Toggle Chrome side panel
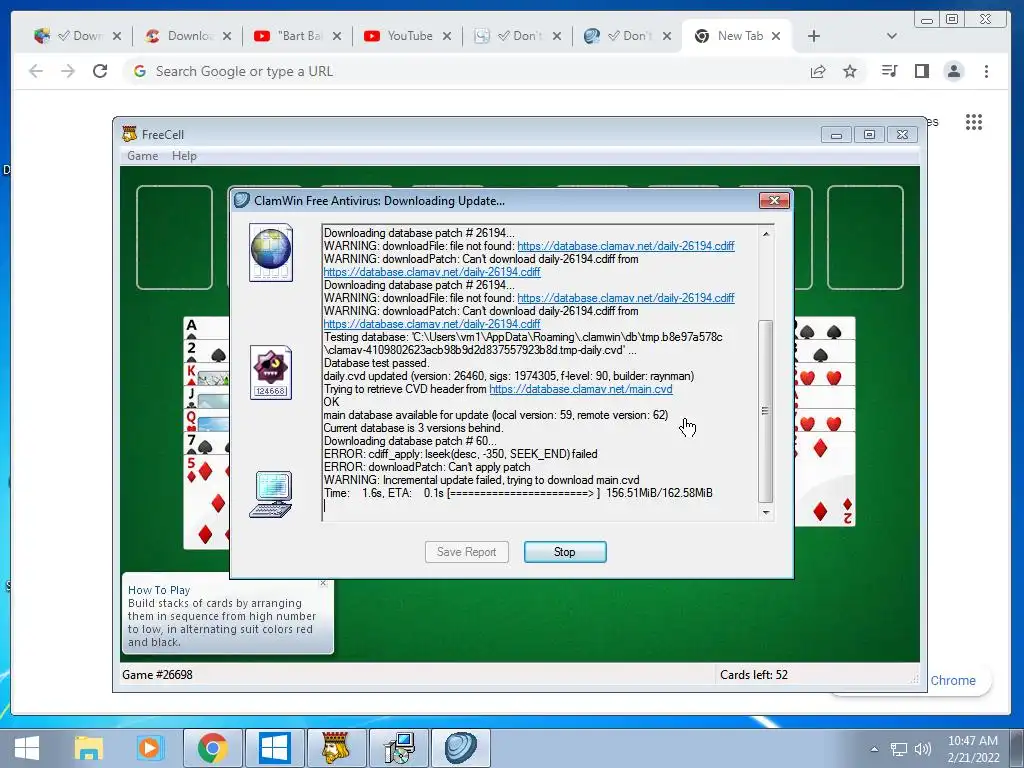 pos(921,71)
